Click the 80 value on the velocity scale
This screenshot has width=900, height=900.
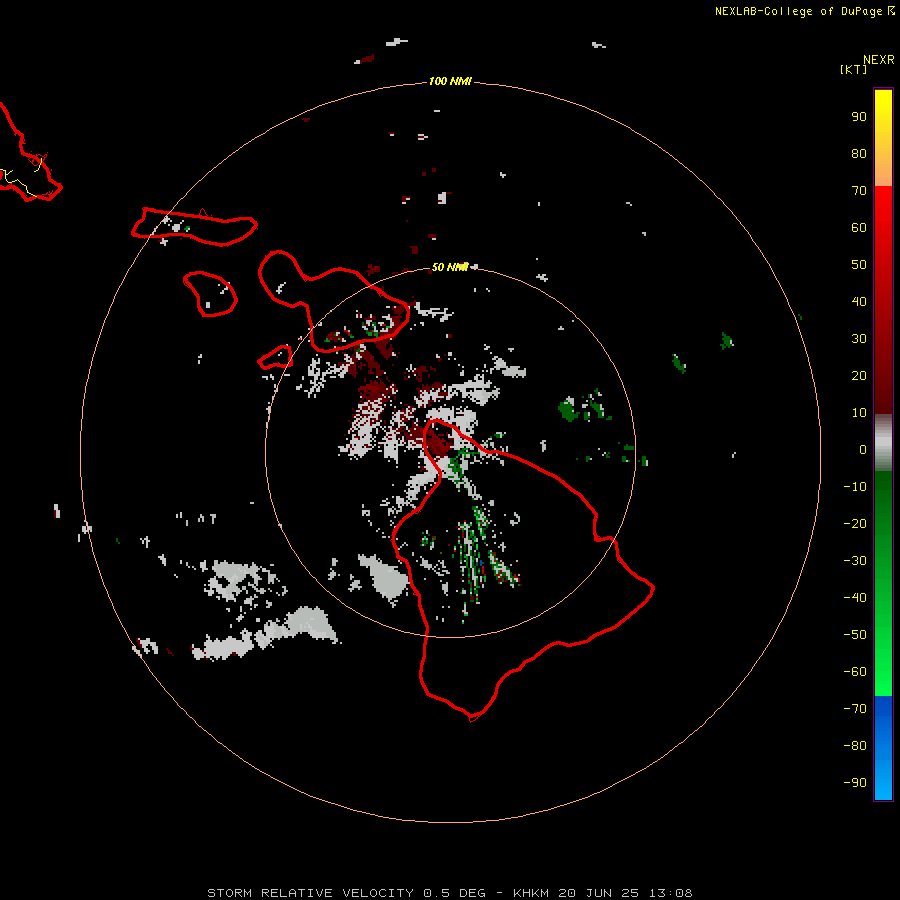[x=859, y=153]
